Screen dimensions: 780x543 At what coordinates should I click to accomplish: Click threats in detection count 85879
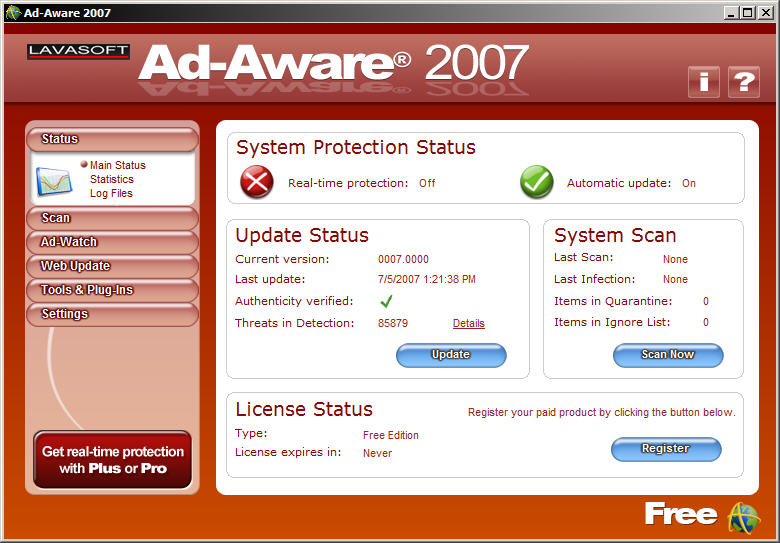coord(392,323)
